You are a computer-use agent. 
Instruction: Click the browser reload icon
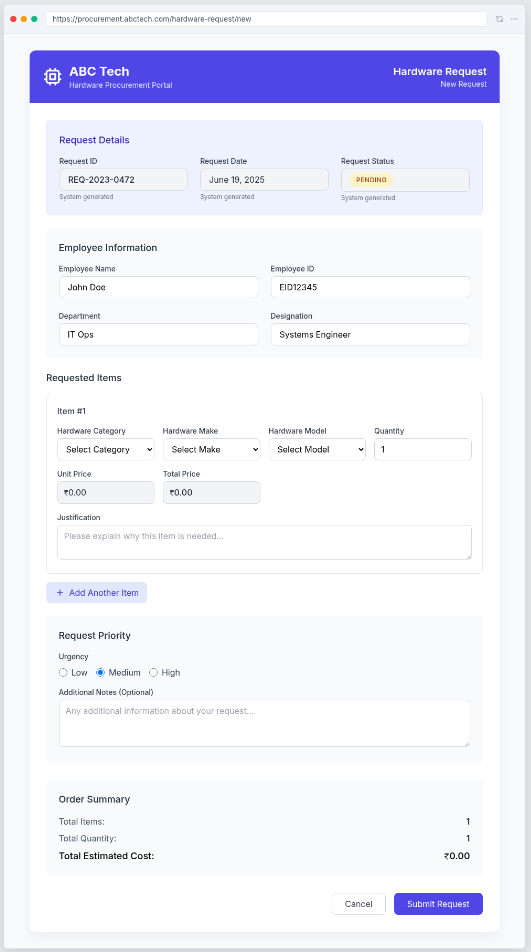point(499,19)
